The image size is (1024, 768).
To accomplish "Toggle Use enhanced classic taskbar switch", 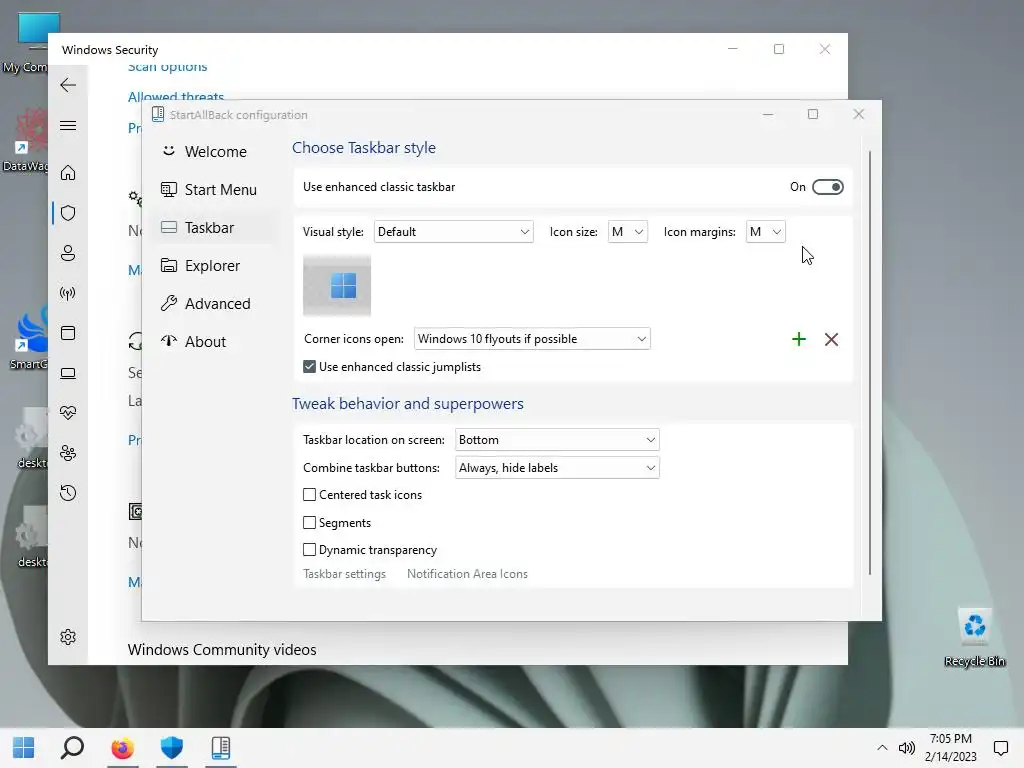I will click(827, 187).
